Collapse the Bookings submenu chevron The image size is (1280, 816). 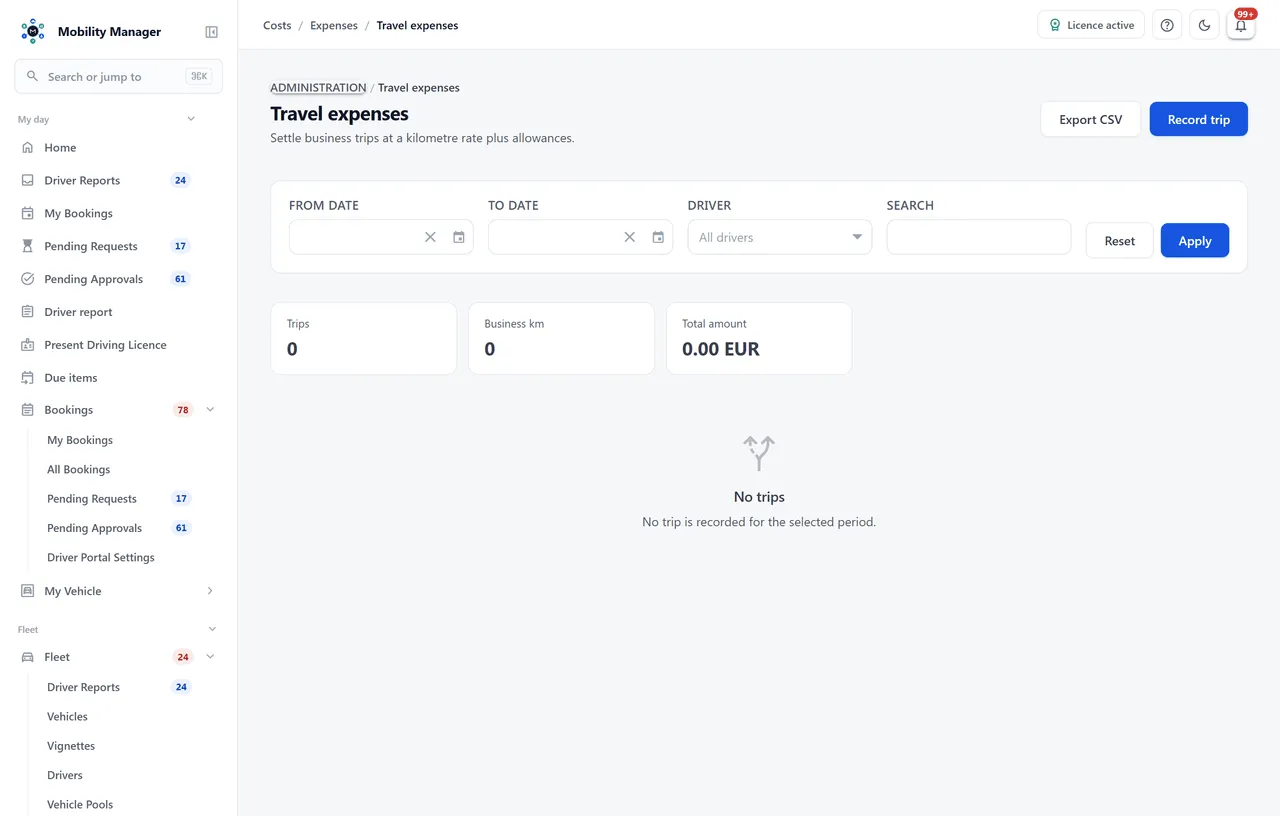click(x=210, y=410)
